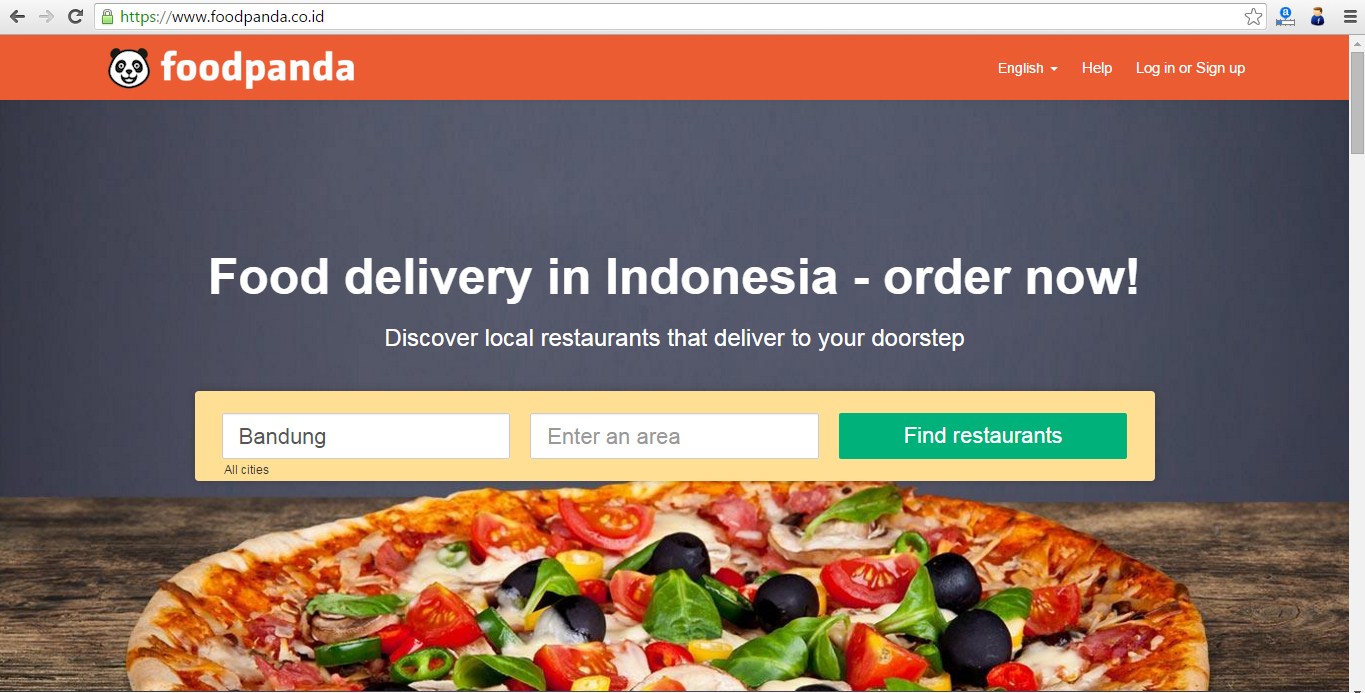Click the address bar URL

[x=222, y=17]
